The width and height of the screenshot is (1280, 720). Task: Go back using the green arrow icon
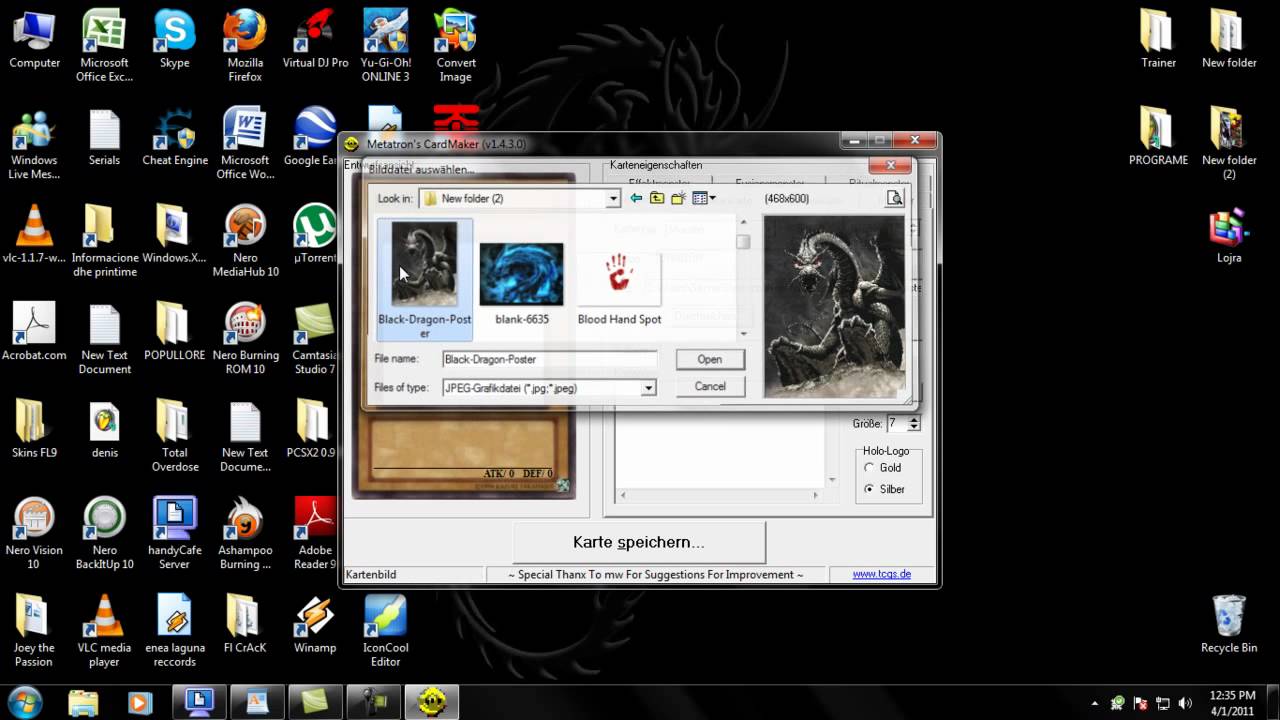tap(636, 198)
